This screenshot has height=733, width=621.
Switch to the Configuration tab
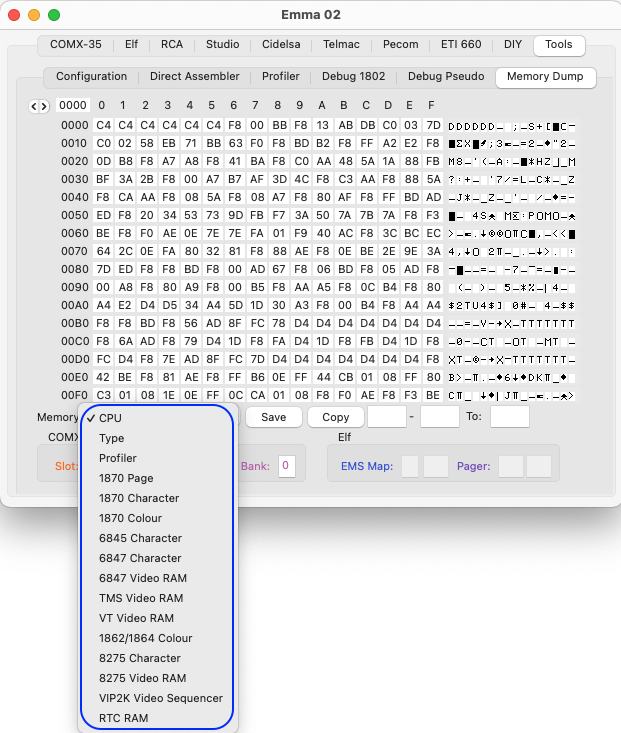91,76
